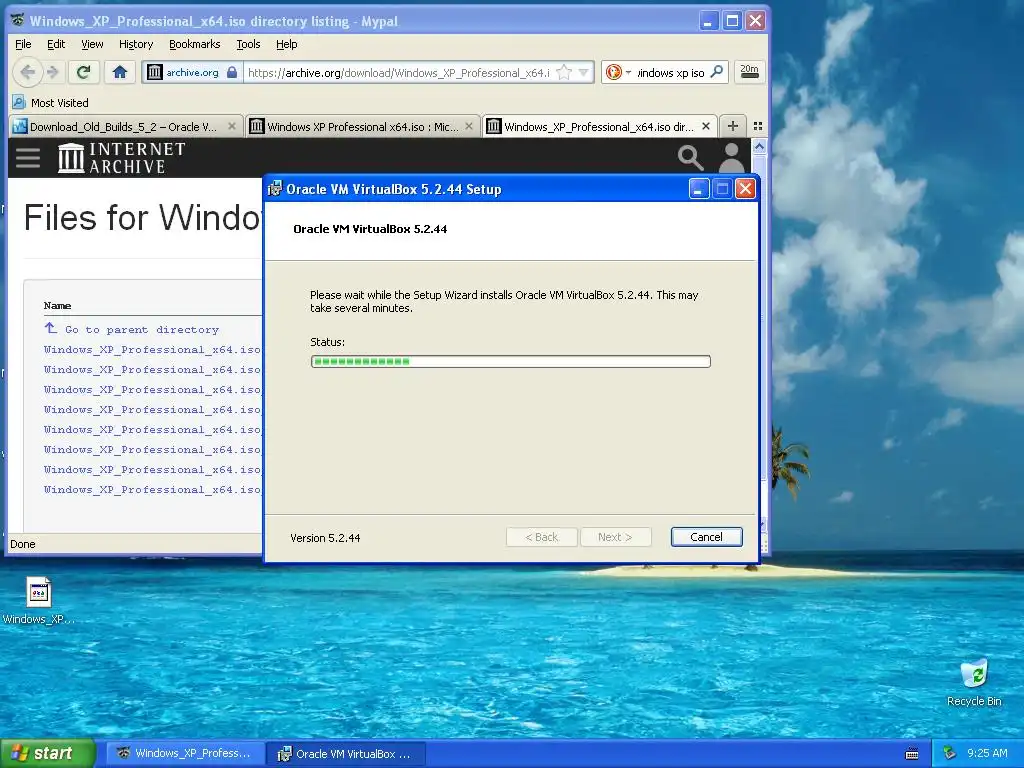
Task: Click the 9:25 AM taskbar clock
Action: (x=987, y=754)
